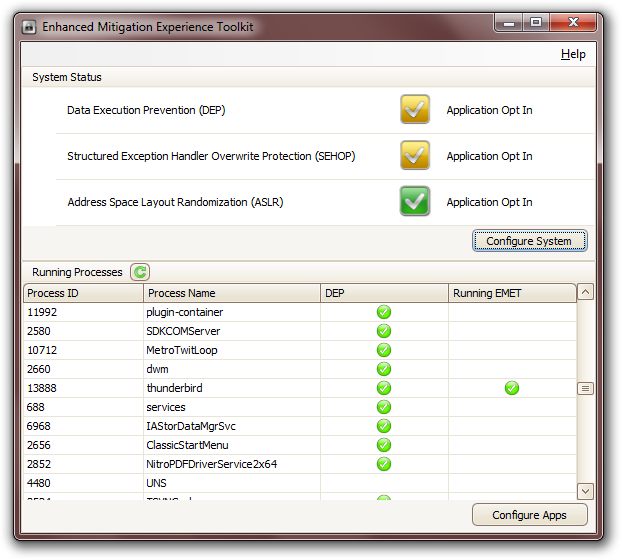Click the DEP yellow checkmark status icon
622x560 pixels.
pos(415,110)
